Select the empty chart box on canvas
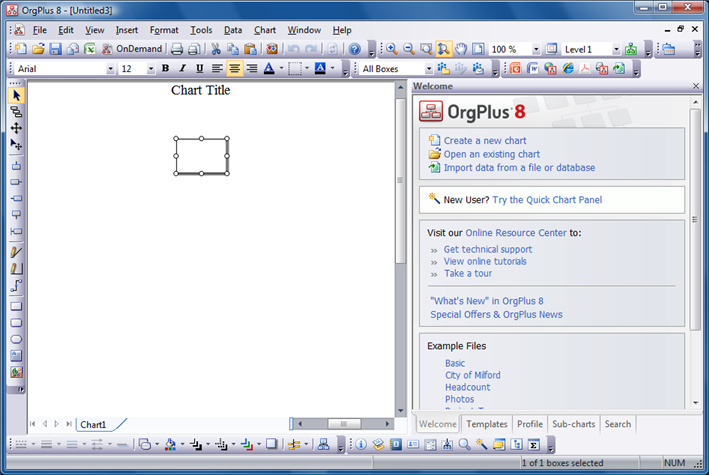This screenshot has width=709, height=475. (201, 156)
